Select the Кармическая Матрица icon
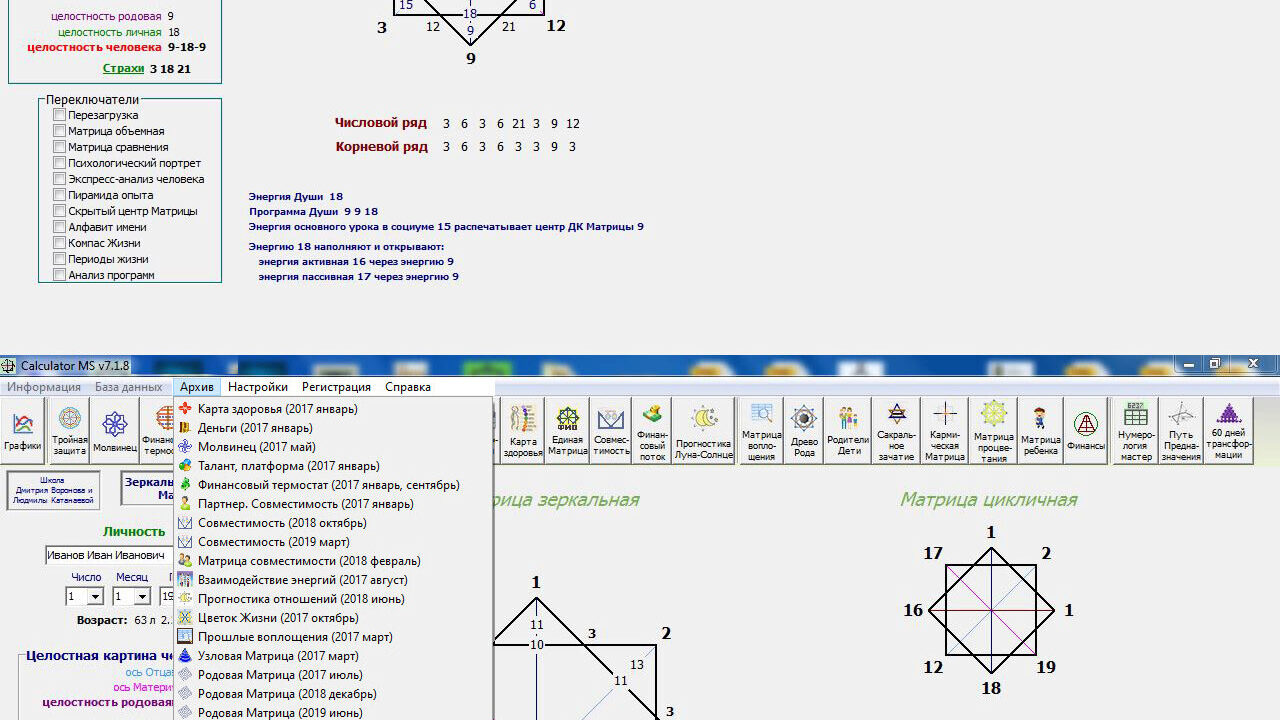Screen dimensions: 1280x720 [944, 431]
